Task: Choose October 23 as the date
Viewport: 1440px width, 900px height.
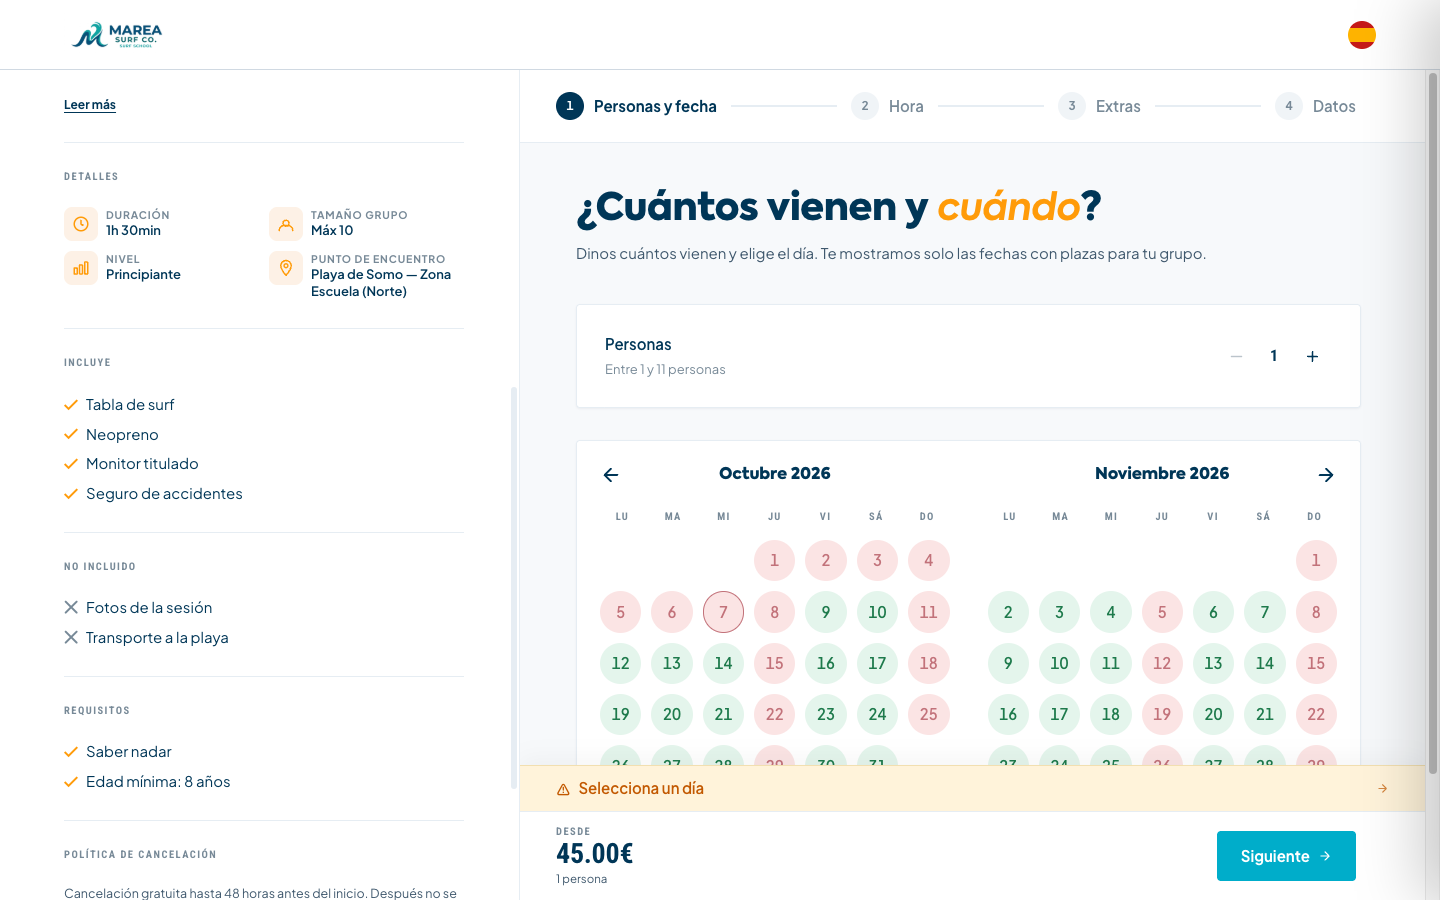Action: (826, 714)
